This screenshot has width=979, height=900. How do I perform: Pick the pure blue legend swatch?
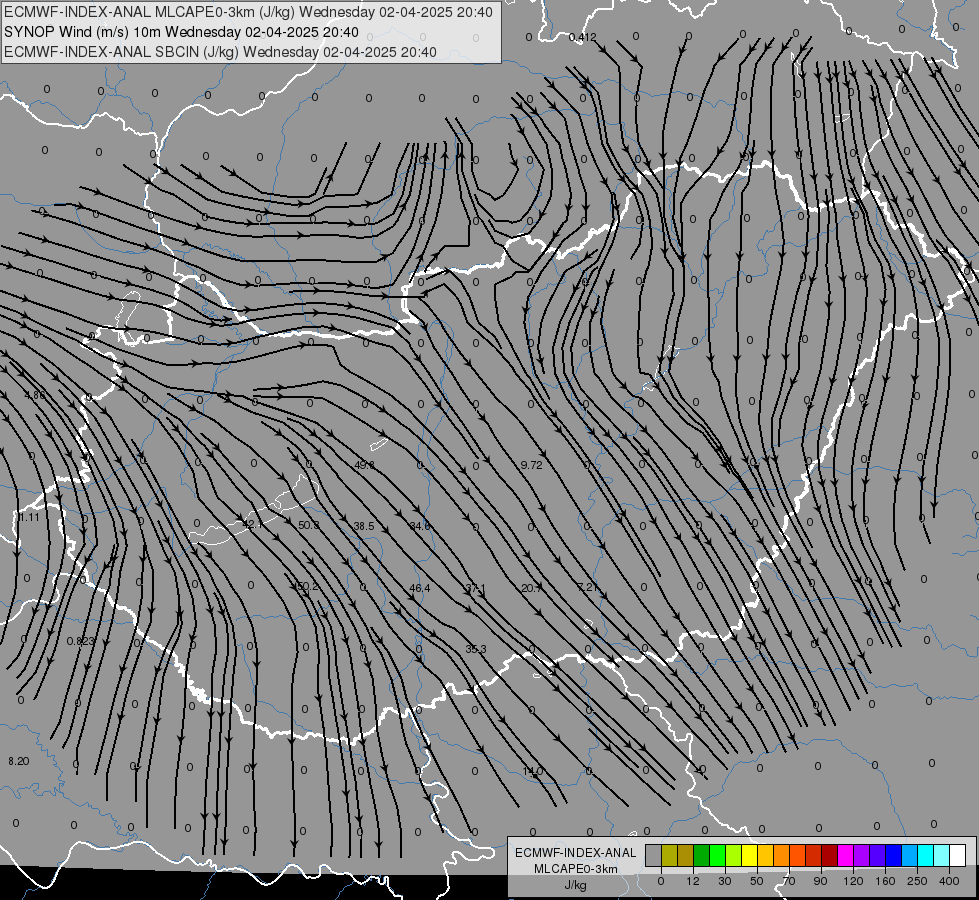893,855
